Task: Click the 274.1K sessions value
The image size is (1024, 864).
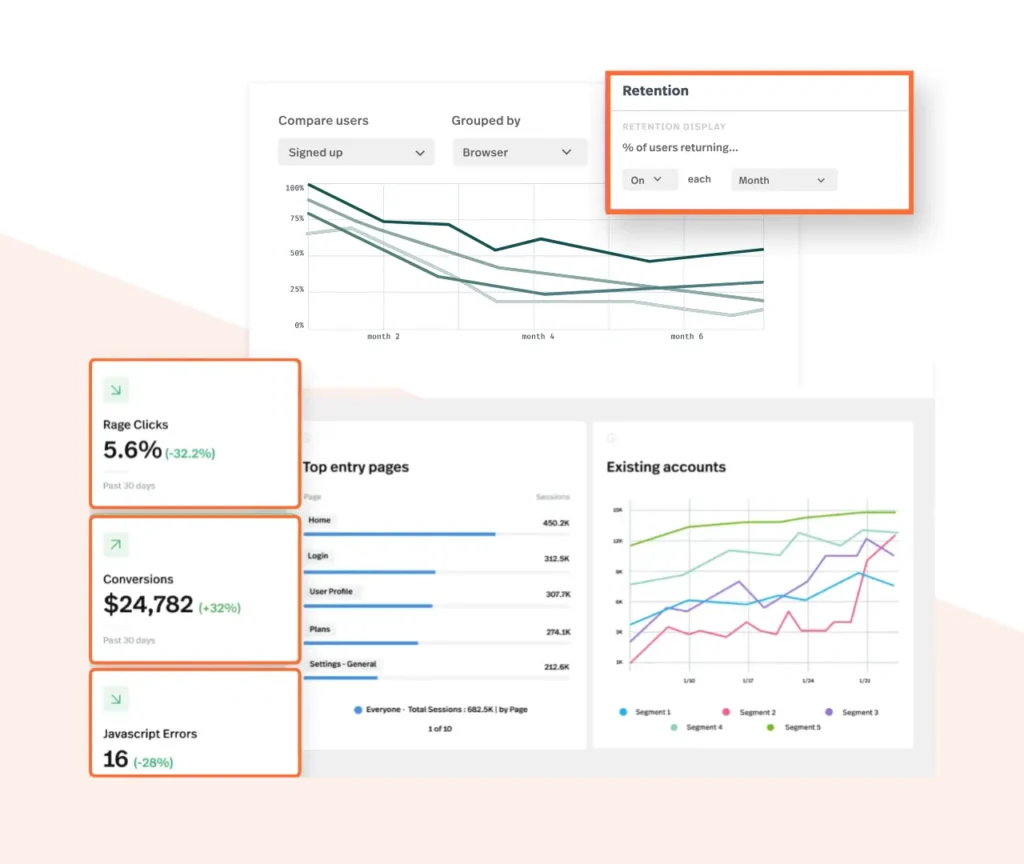Action: click(558, 632)
